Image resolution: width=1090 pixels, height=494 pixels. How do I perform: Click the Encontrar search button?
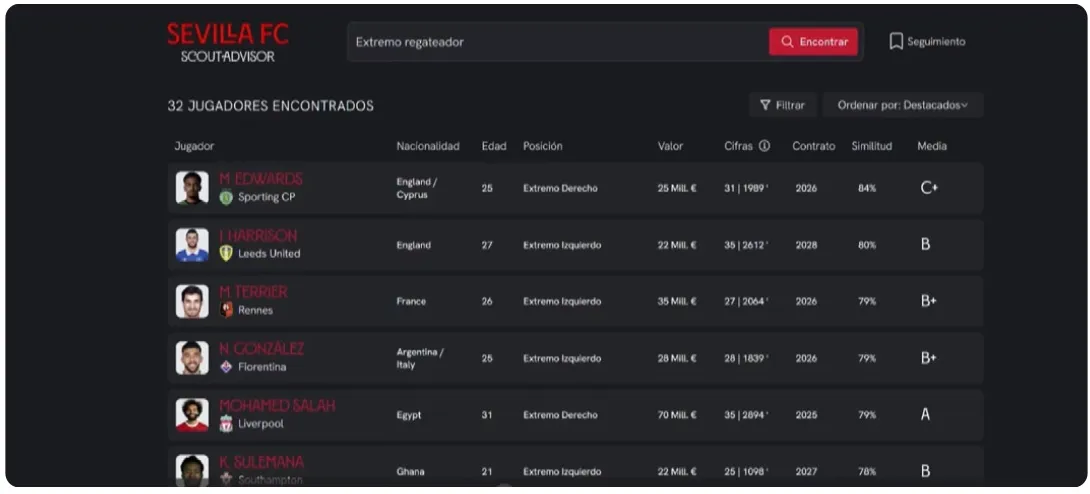[x=813, y=42]
